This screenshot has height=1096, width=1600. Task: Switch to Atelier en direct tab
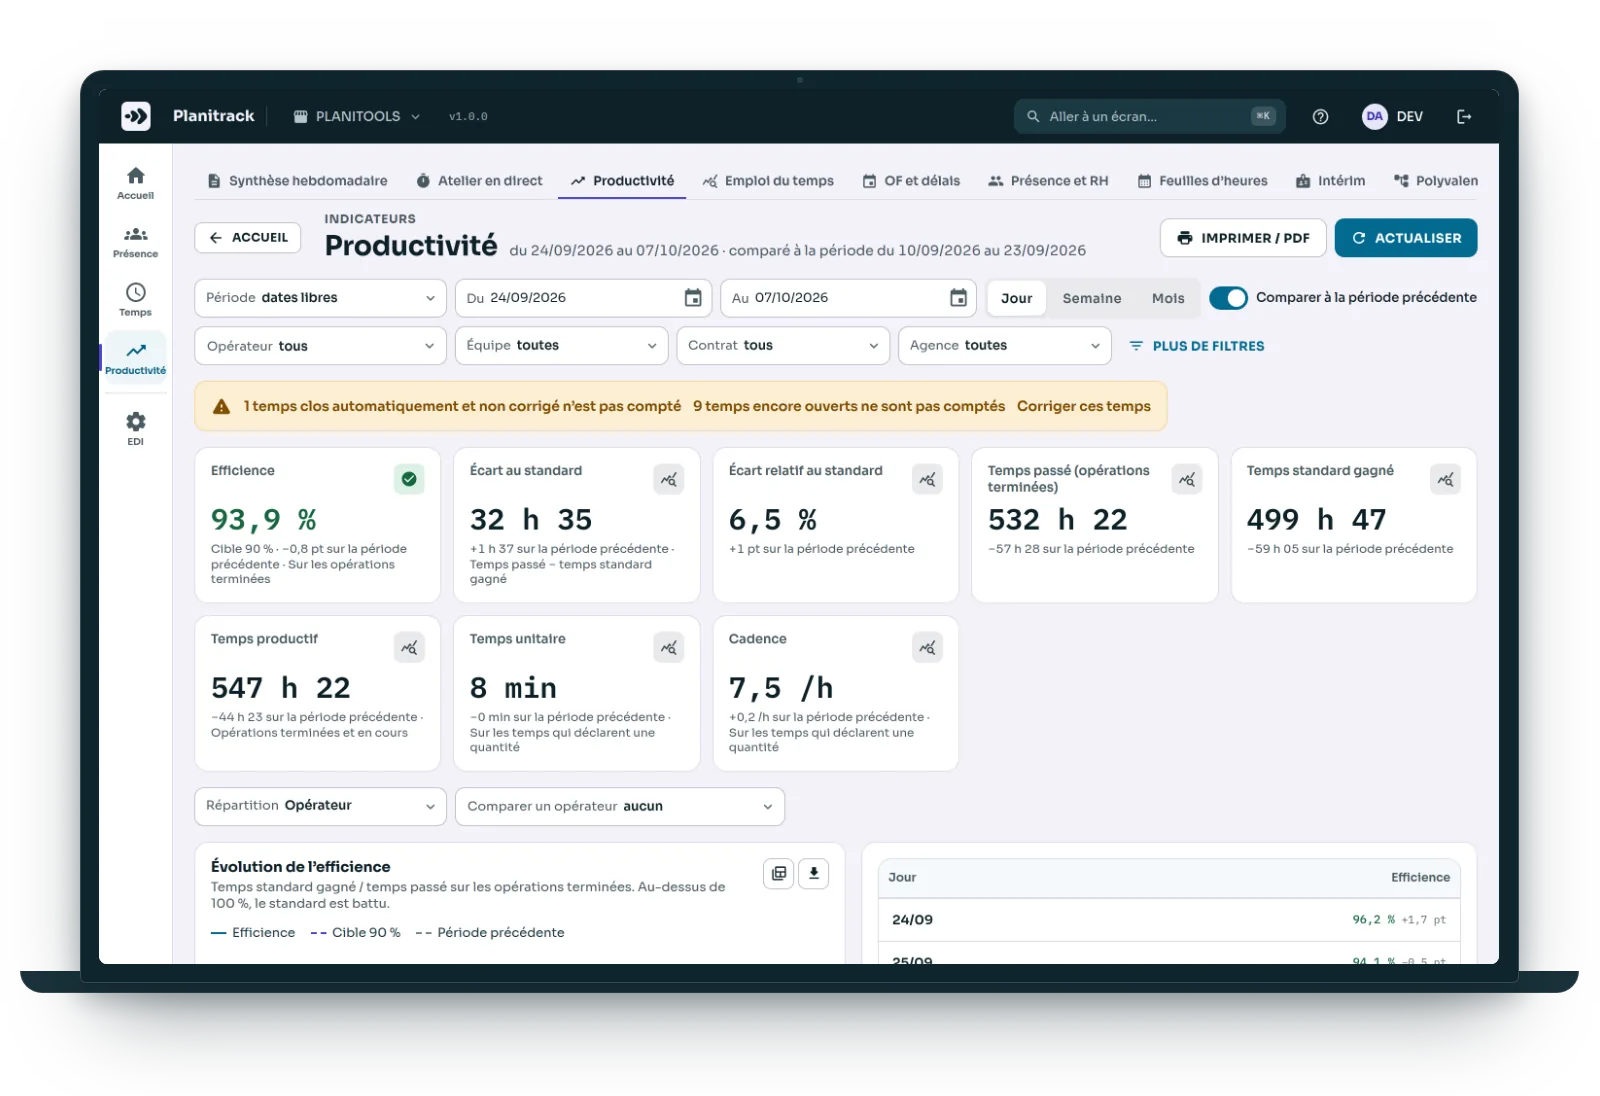pos(480,181)
